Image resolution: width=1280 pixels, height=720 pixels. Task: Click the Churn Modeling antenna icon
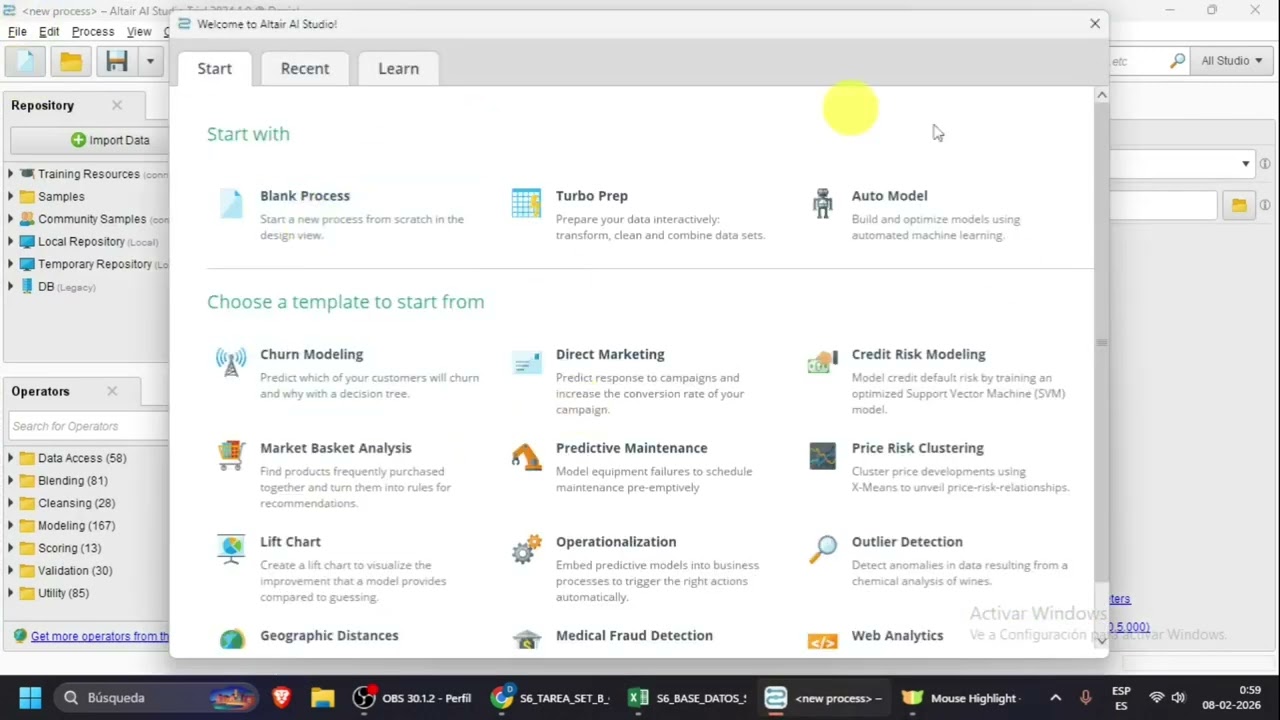tap(231, 362)
